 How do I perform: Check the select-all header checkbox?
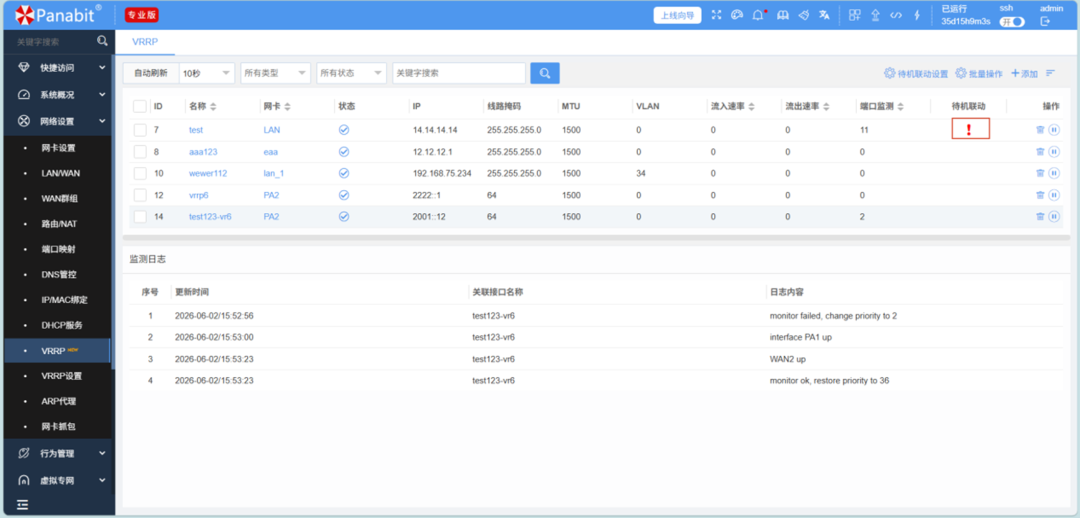coord(140,107)
